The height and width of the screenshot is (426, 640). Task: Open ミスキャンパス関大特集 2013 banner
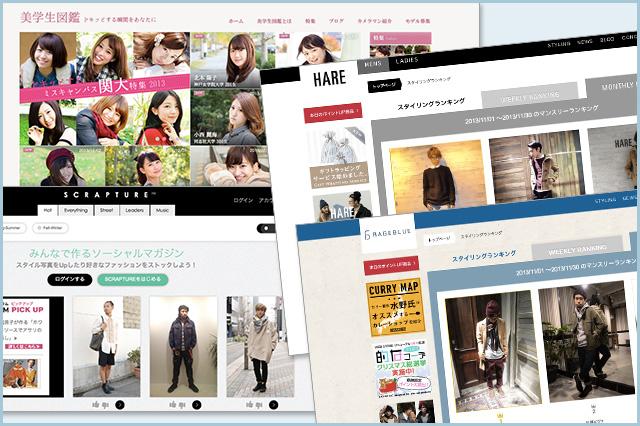104,89
